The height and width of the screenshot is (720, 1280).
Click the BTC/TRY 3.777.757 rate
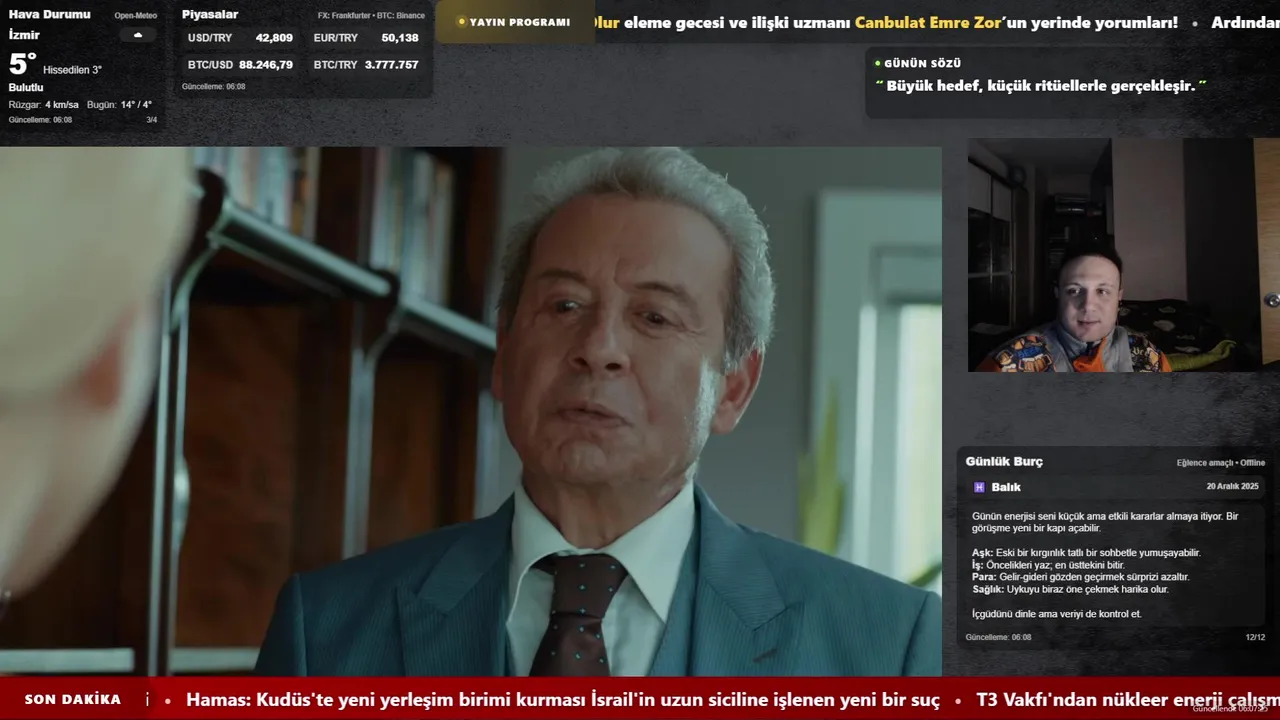coord(366,65)
